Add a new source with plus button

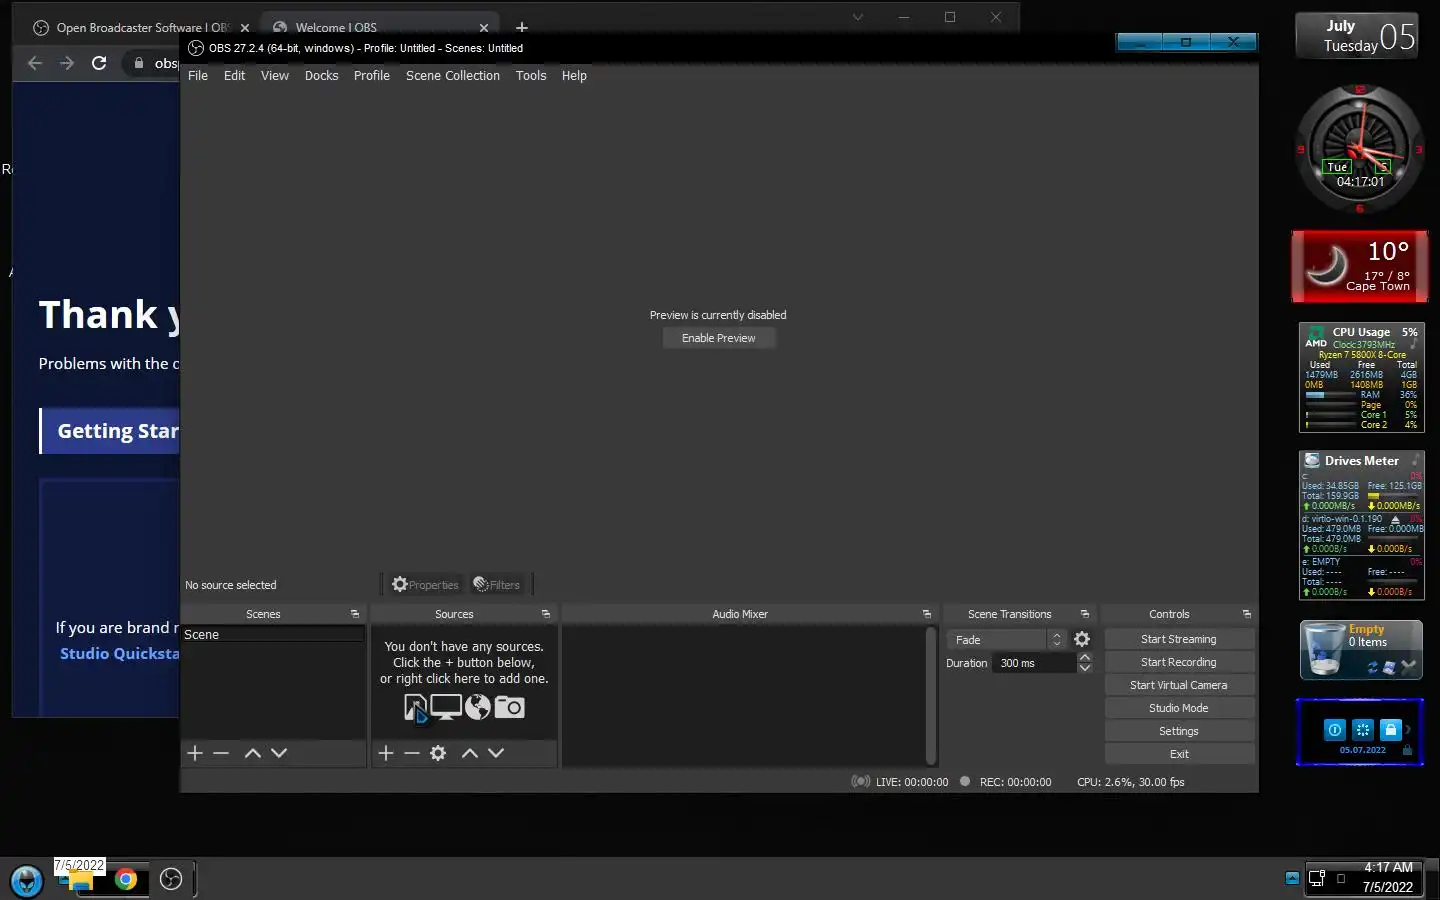coord(386,753)
